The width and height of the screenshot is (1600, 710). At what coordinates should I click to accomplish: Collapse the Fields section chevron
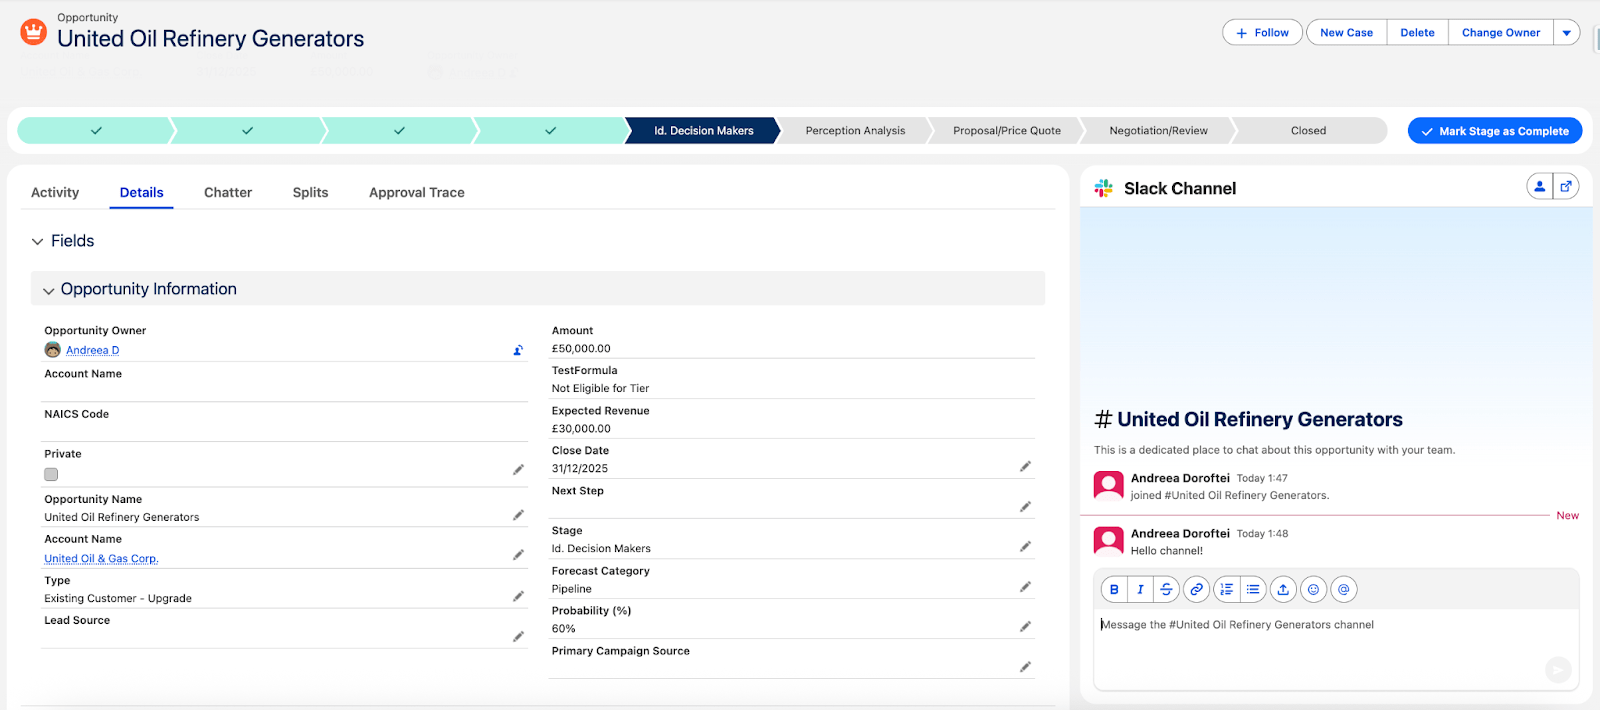point(37,241)
